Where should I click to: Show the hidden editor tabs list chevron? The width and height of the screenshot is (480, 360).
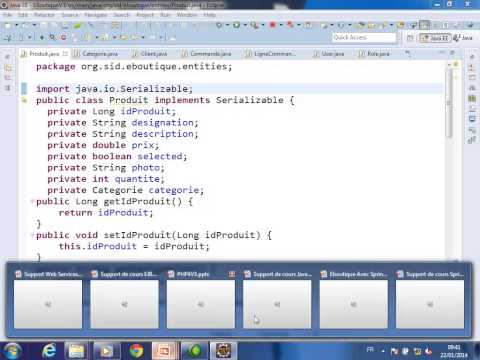[408, 53]
